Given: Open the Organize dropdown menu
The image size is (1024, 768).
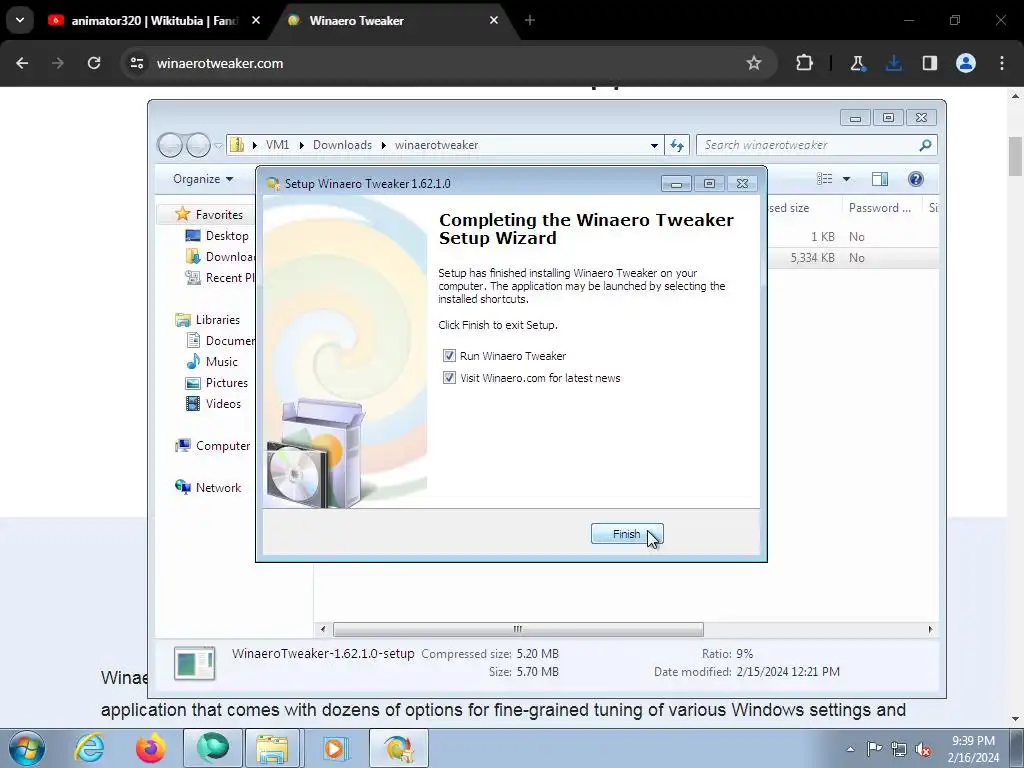Looking at the screenshot, I should (x=202, y=179).
